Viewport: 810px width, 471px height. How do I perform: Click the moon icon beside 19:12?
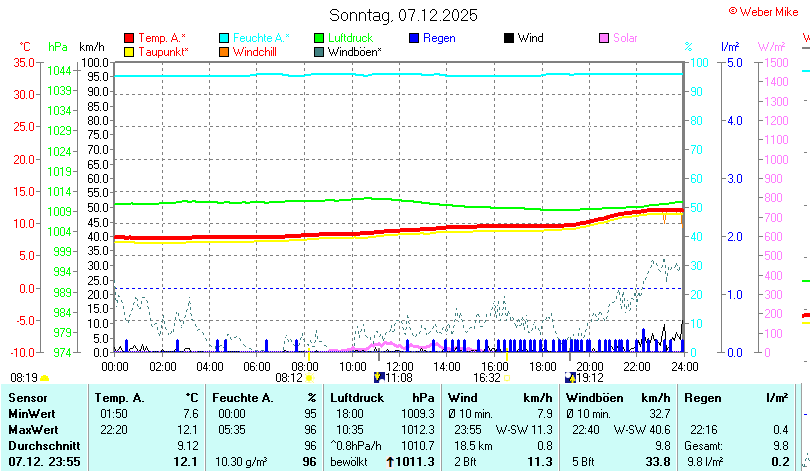click(570, 378)
